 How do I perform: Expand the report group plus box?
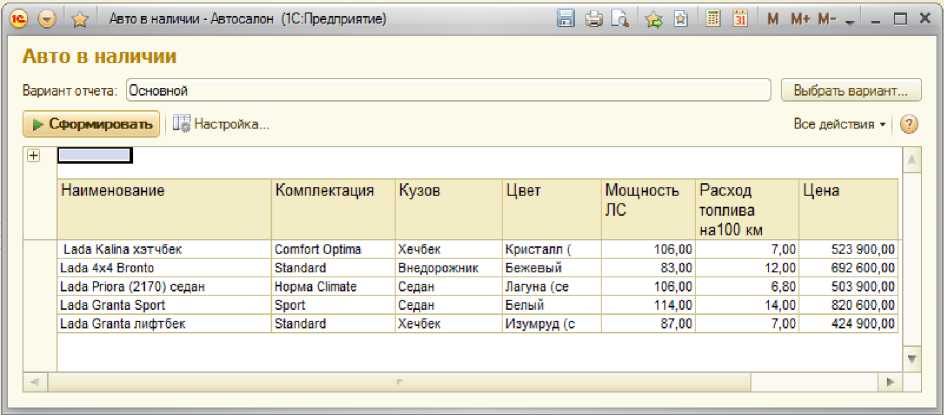pos(33,156)
